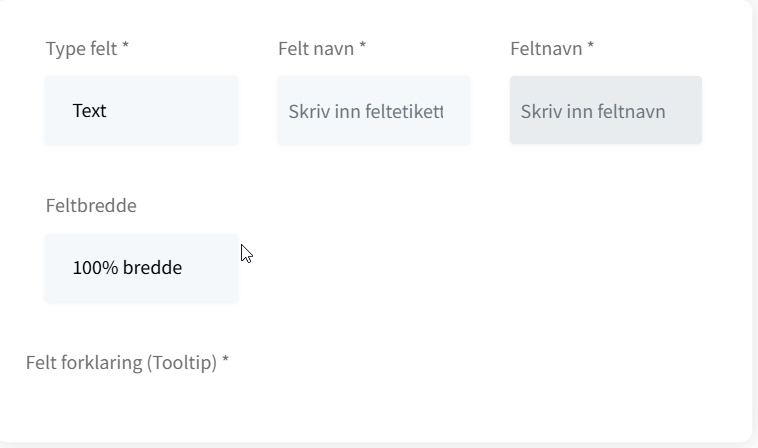Click the 'Felt navn *' label

[322, 49]
